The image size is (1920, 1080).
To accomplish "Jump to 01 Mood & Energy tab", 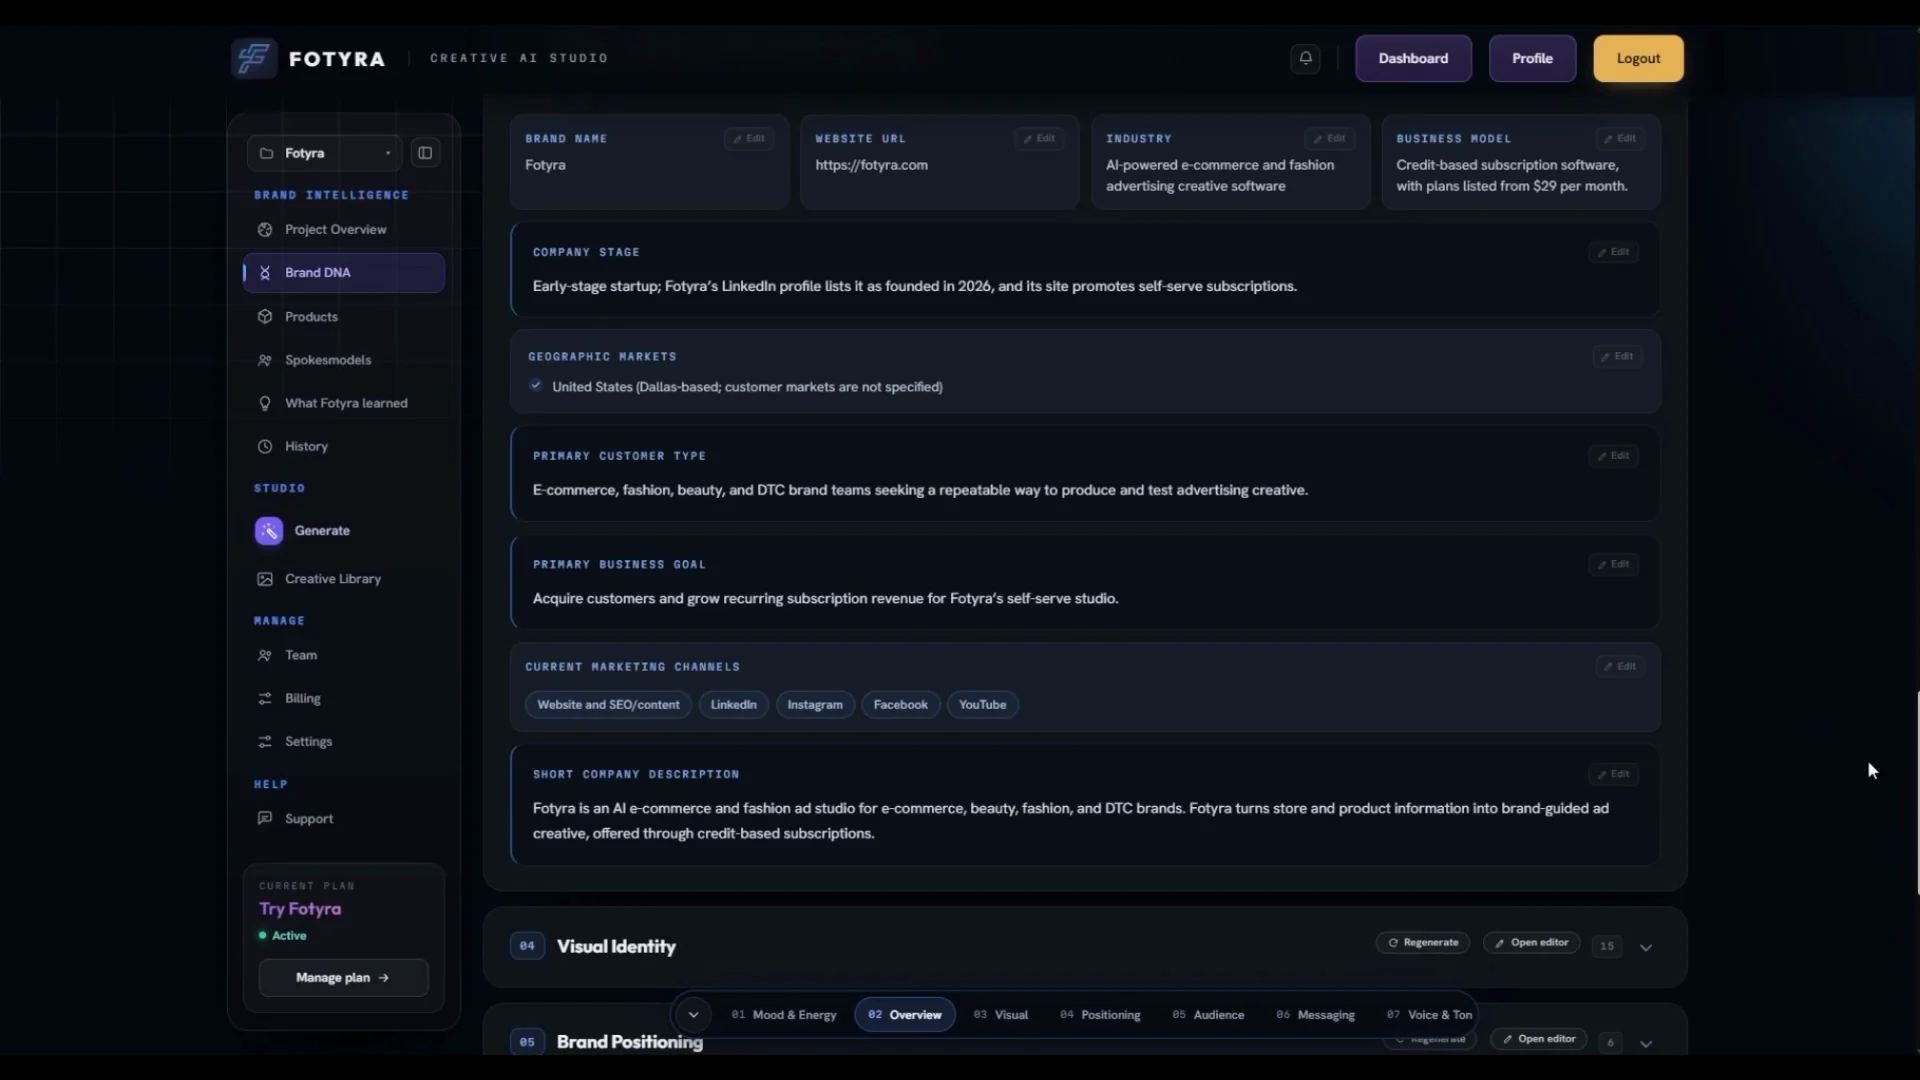I will 784,1015.
